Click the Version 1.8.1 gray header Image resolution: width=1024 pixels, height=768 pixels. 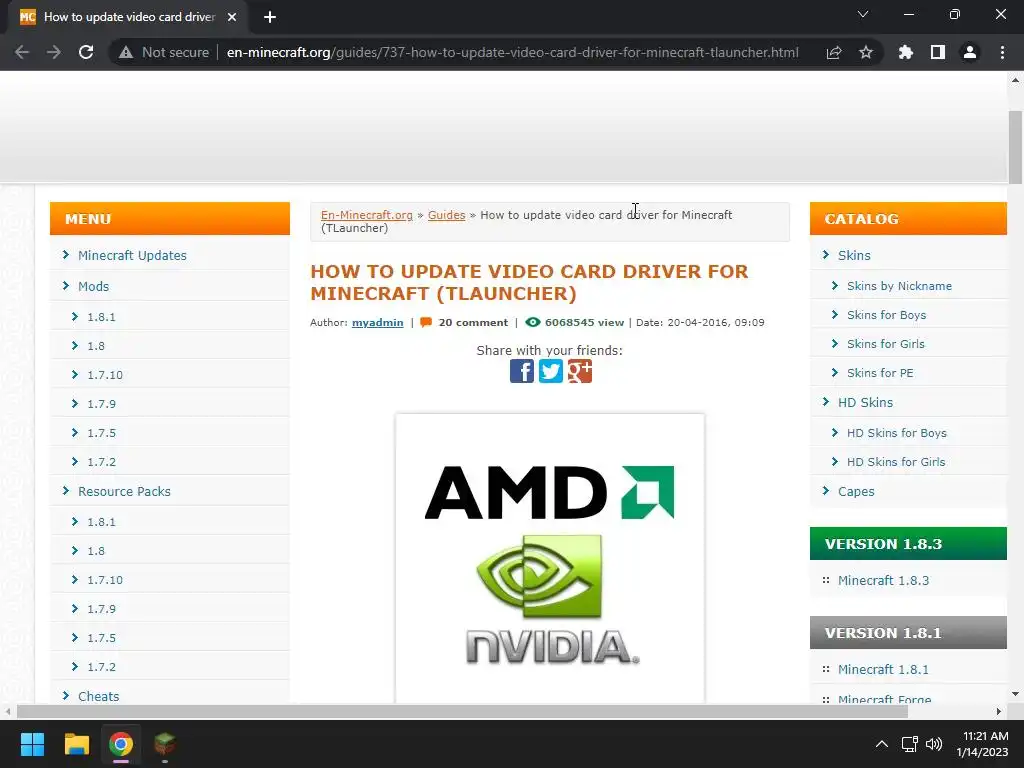908,633
